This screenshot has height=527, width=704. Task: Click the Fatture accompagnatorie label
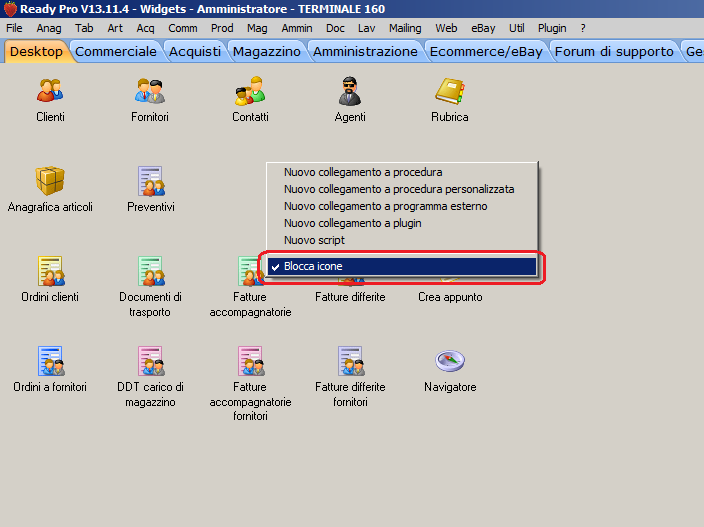click(250, 304)
